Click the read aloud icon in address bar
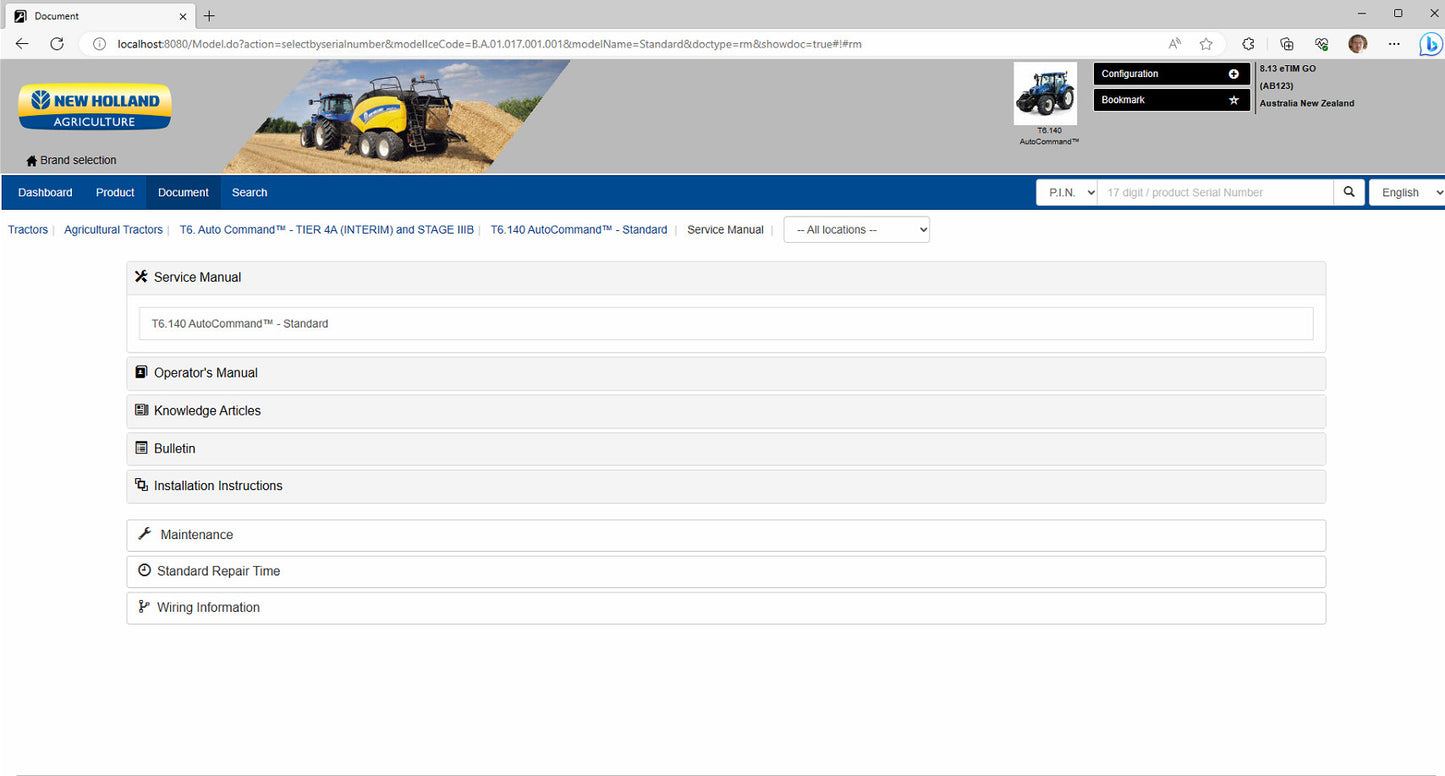 coord(1175,44)
